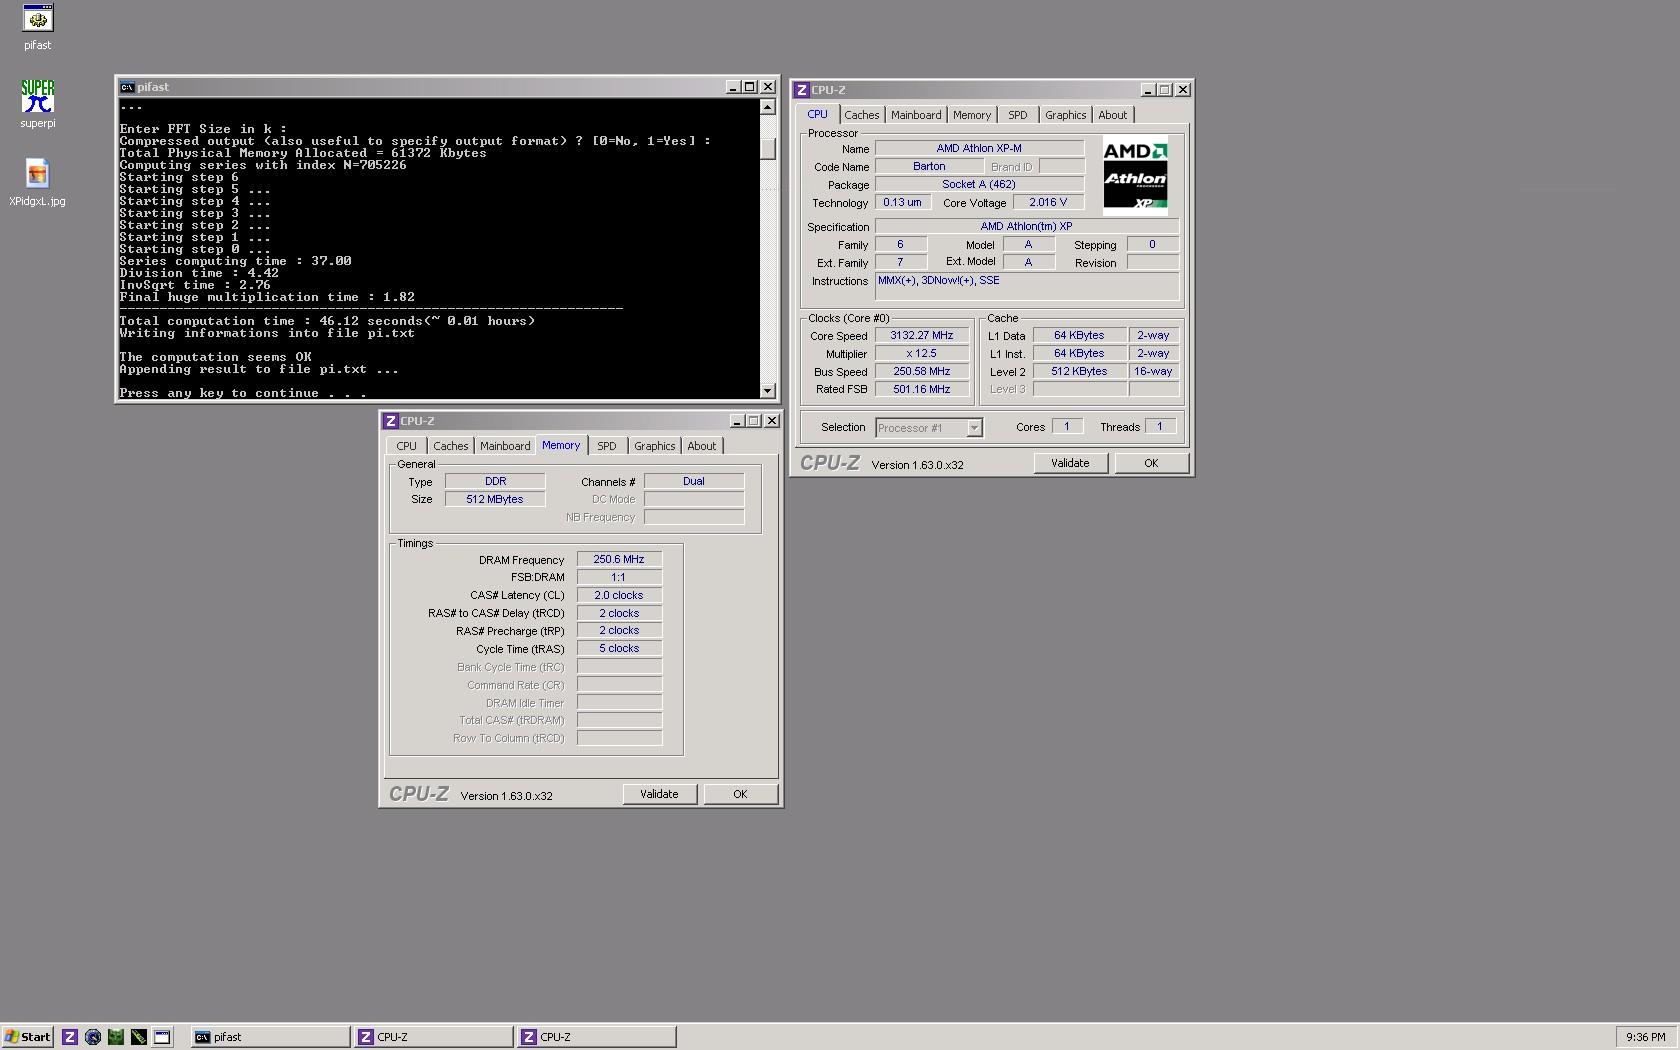Open Caches tab in memory window
The width and height of the screenshot is (1680, 1050).
pos(450,446)
